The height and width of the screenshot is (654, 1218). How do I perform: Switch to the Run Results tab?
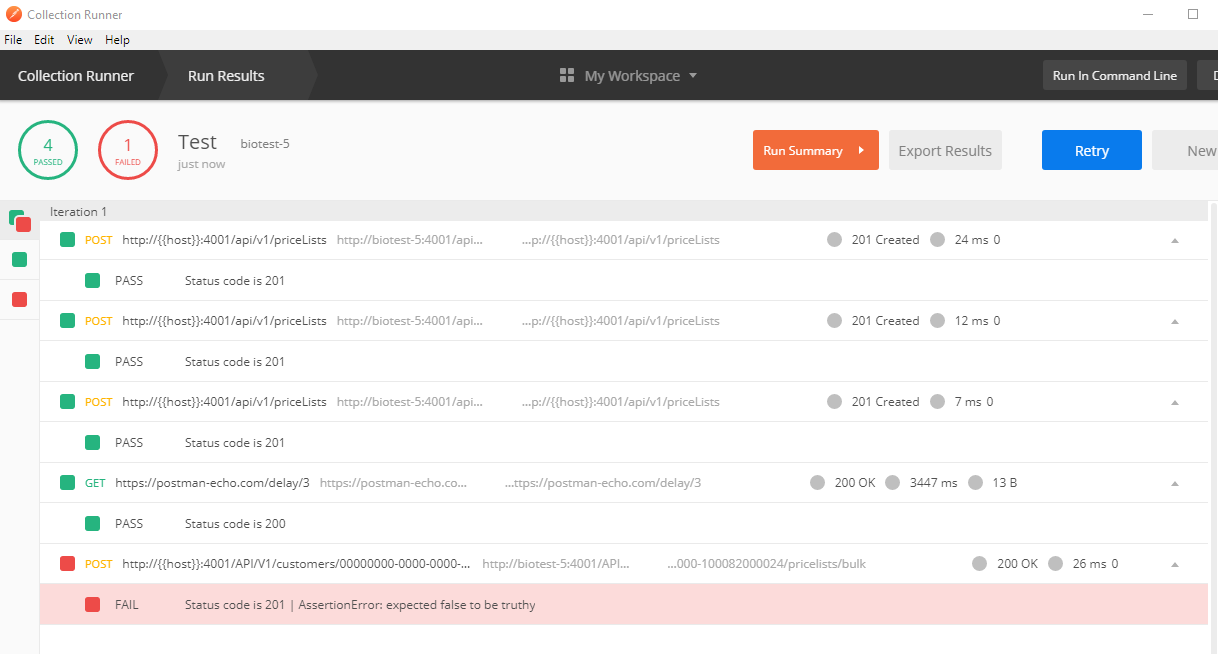tap(226, 76)
